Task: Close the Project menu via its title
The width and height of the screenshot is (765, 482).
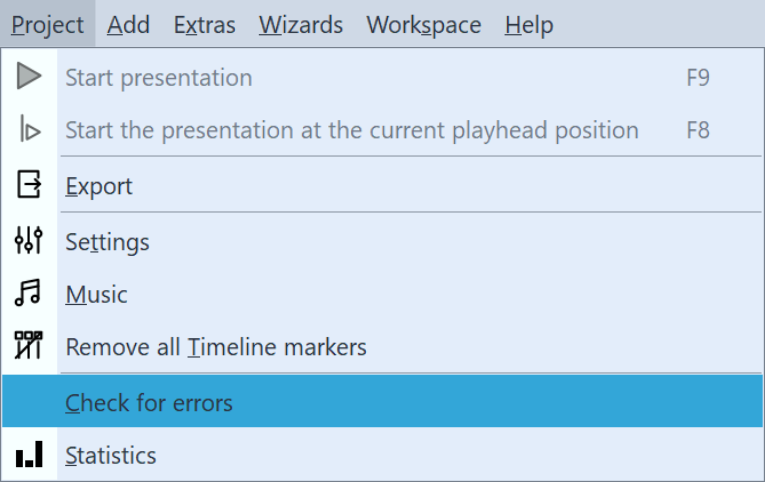Action: click(x=48, y=25)
